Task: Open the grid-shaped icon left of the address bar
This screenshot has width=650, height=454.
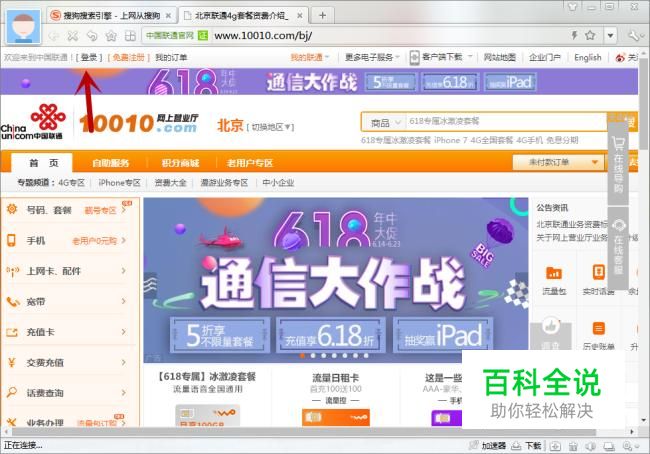Action: pos(130,36)
